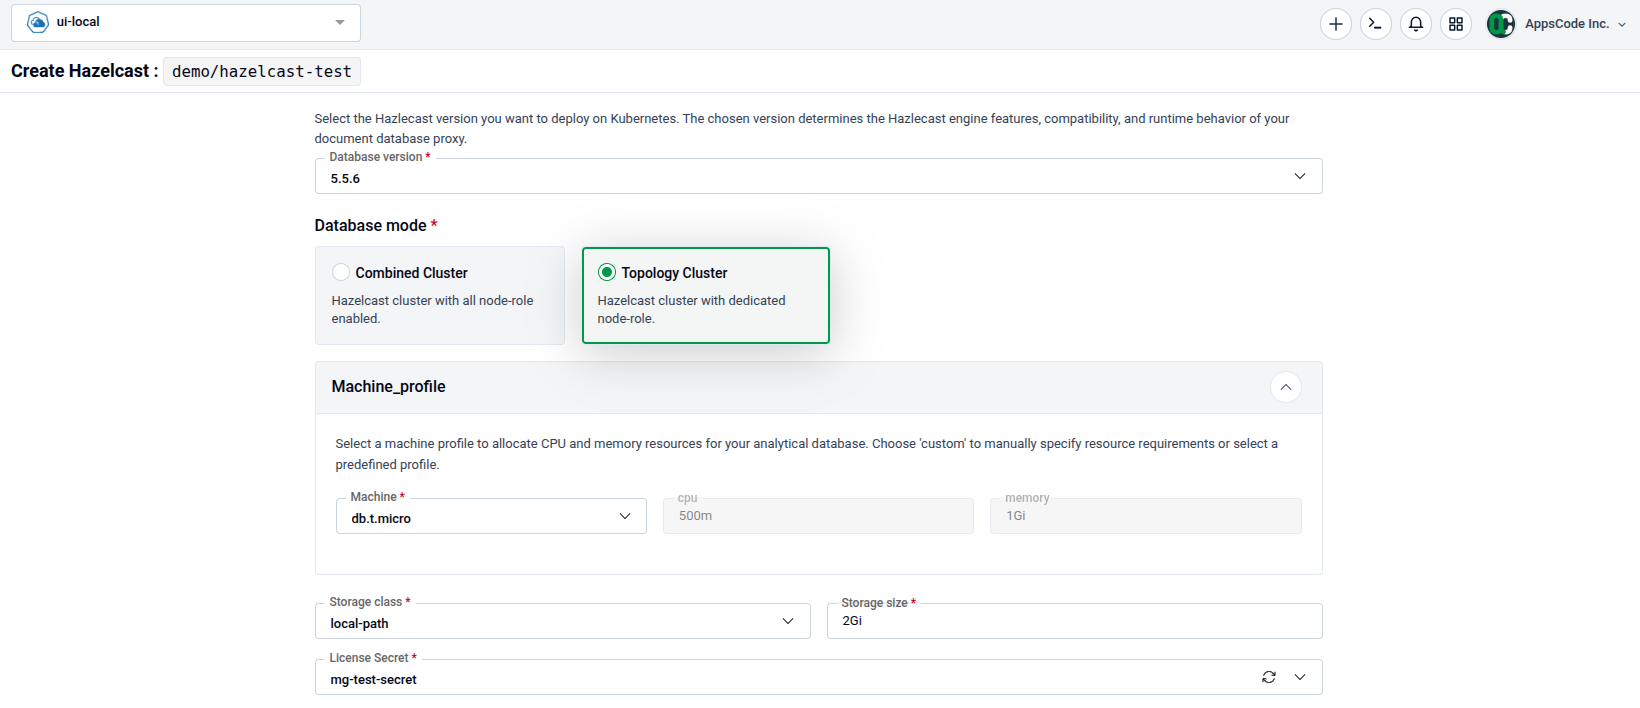Refresh the License Secret list
The height and width of the screenshot is (708, 1640).
[x=1268, y=677]
